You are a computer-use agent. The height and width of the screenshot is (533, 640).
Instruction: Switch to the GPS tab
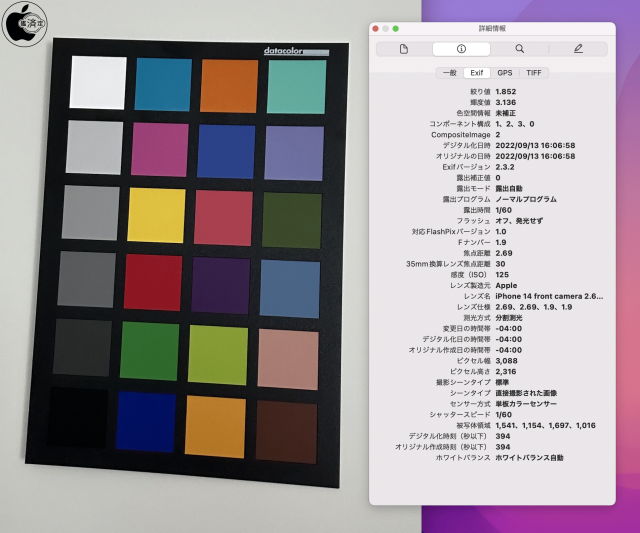tap(504, 73)
